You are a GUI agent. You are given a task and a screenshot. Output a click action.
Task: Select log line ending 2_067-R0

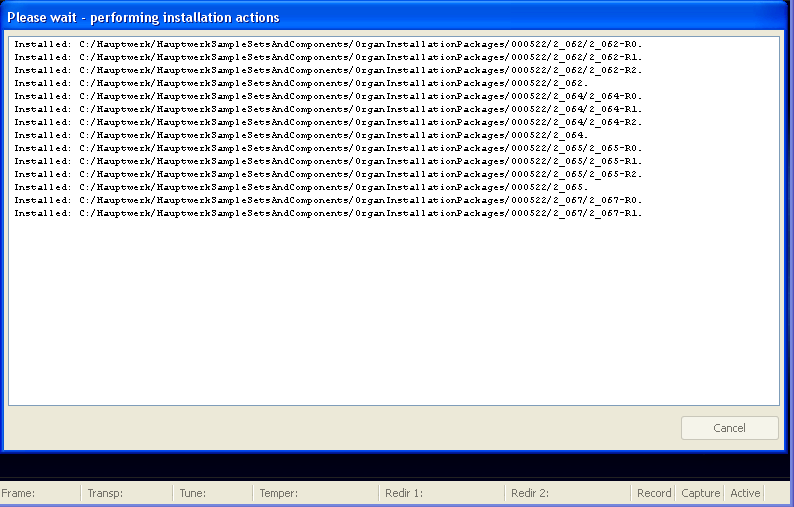point(328,200)
